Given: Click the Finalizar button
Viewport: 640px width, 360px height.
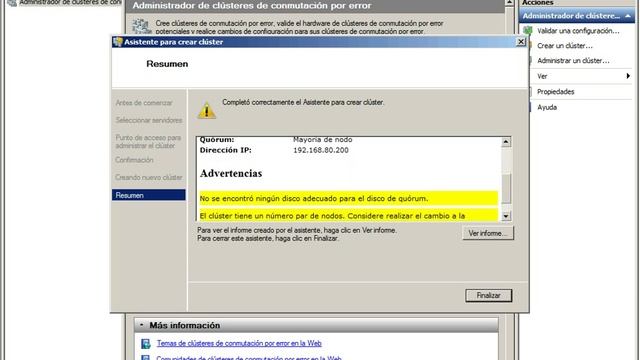Looking at the screenshot, I should coord(488,296).
